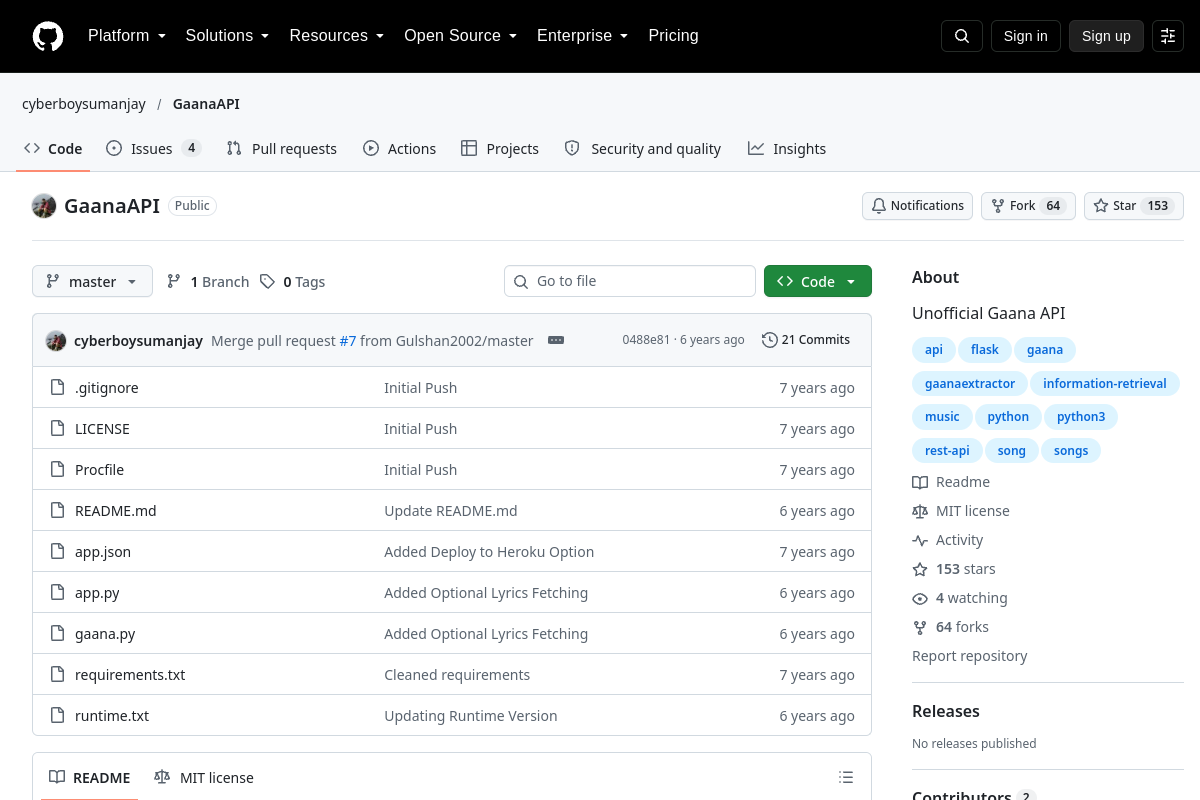Open the Insights tab
1200x800 pixels.
(x=787, y=148)
